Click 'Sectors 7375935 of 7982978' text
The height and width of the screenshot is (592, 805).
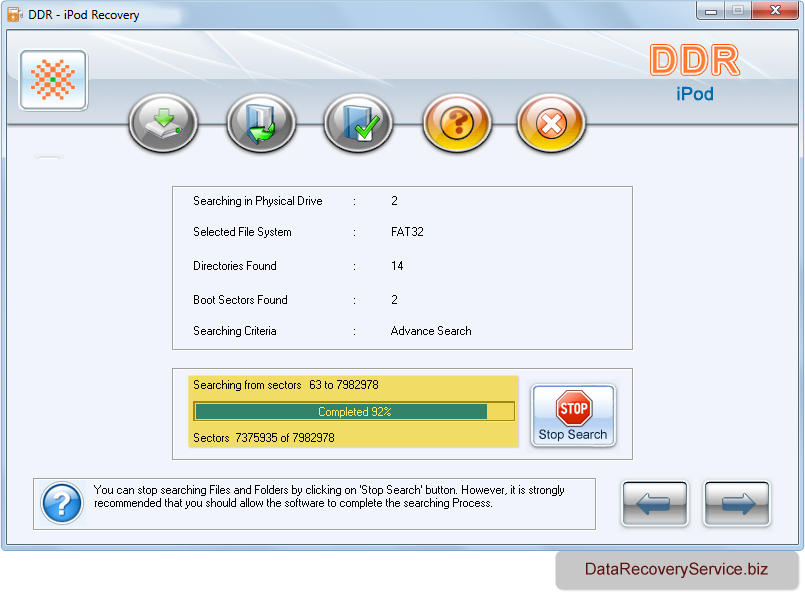264,438
